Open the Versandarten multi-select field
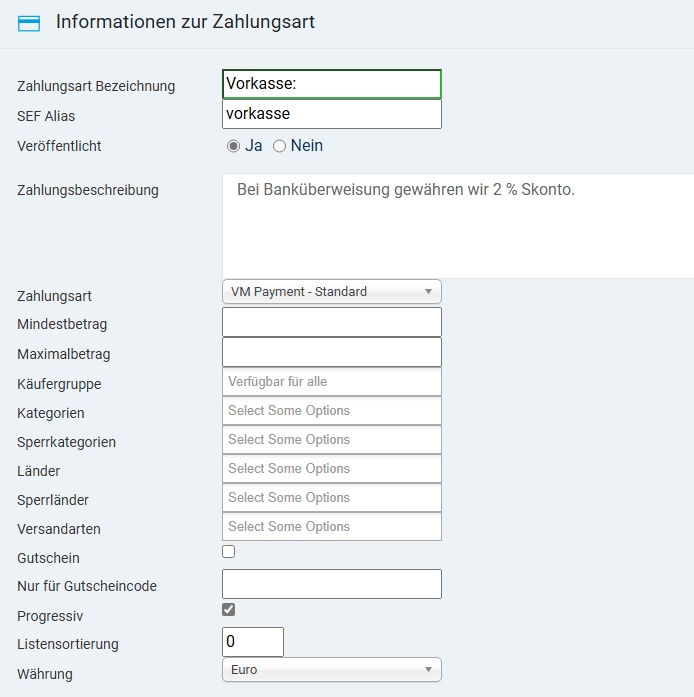694x697 pixels. tap(331, 526)
